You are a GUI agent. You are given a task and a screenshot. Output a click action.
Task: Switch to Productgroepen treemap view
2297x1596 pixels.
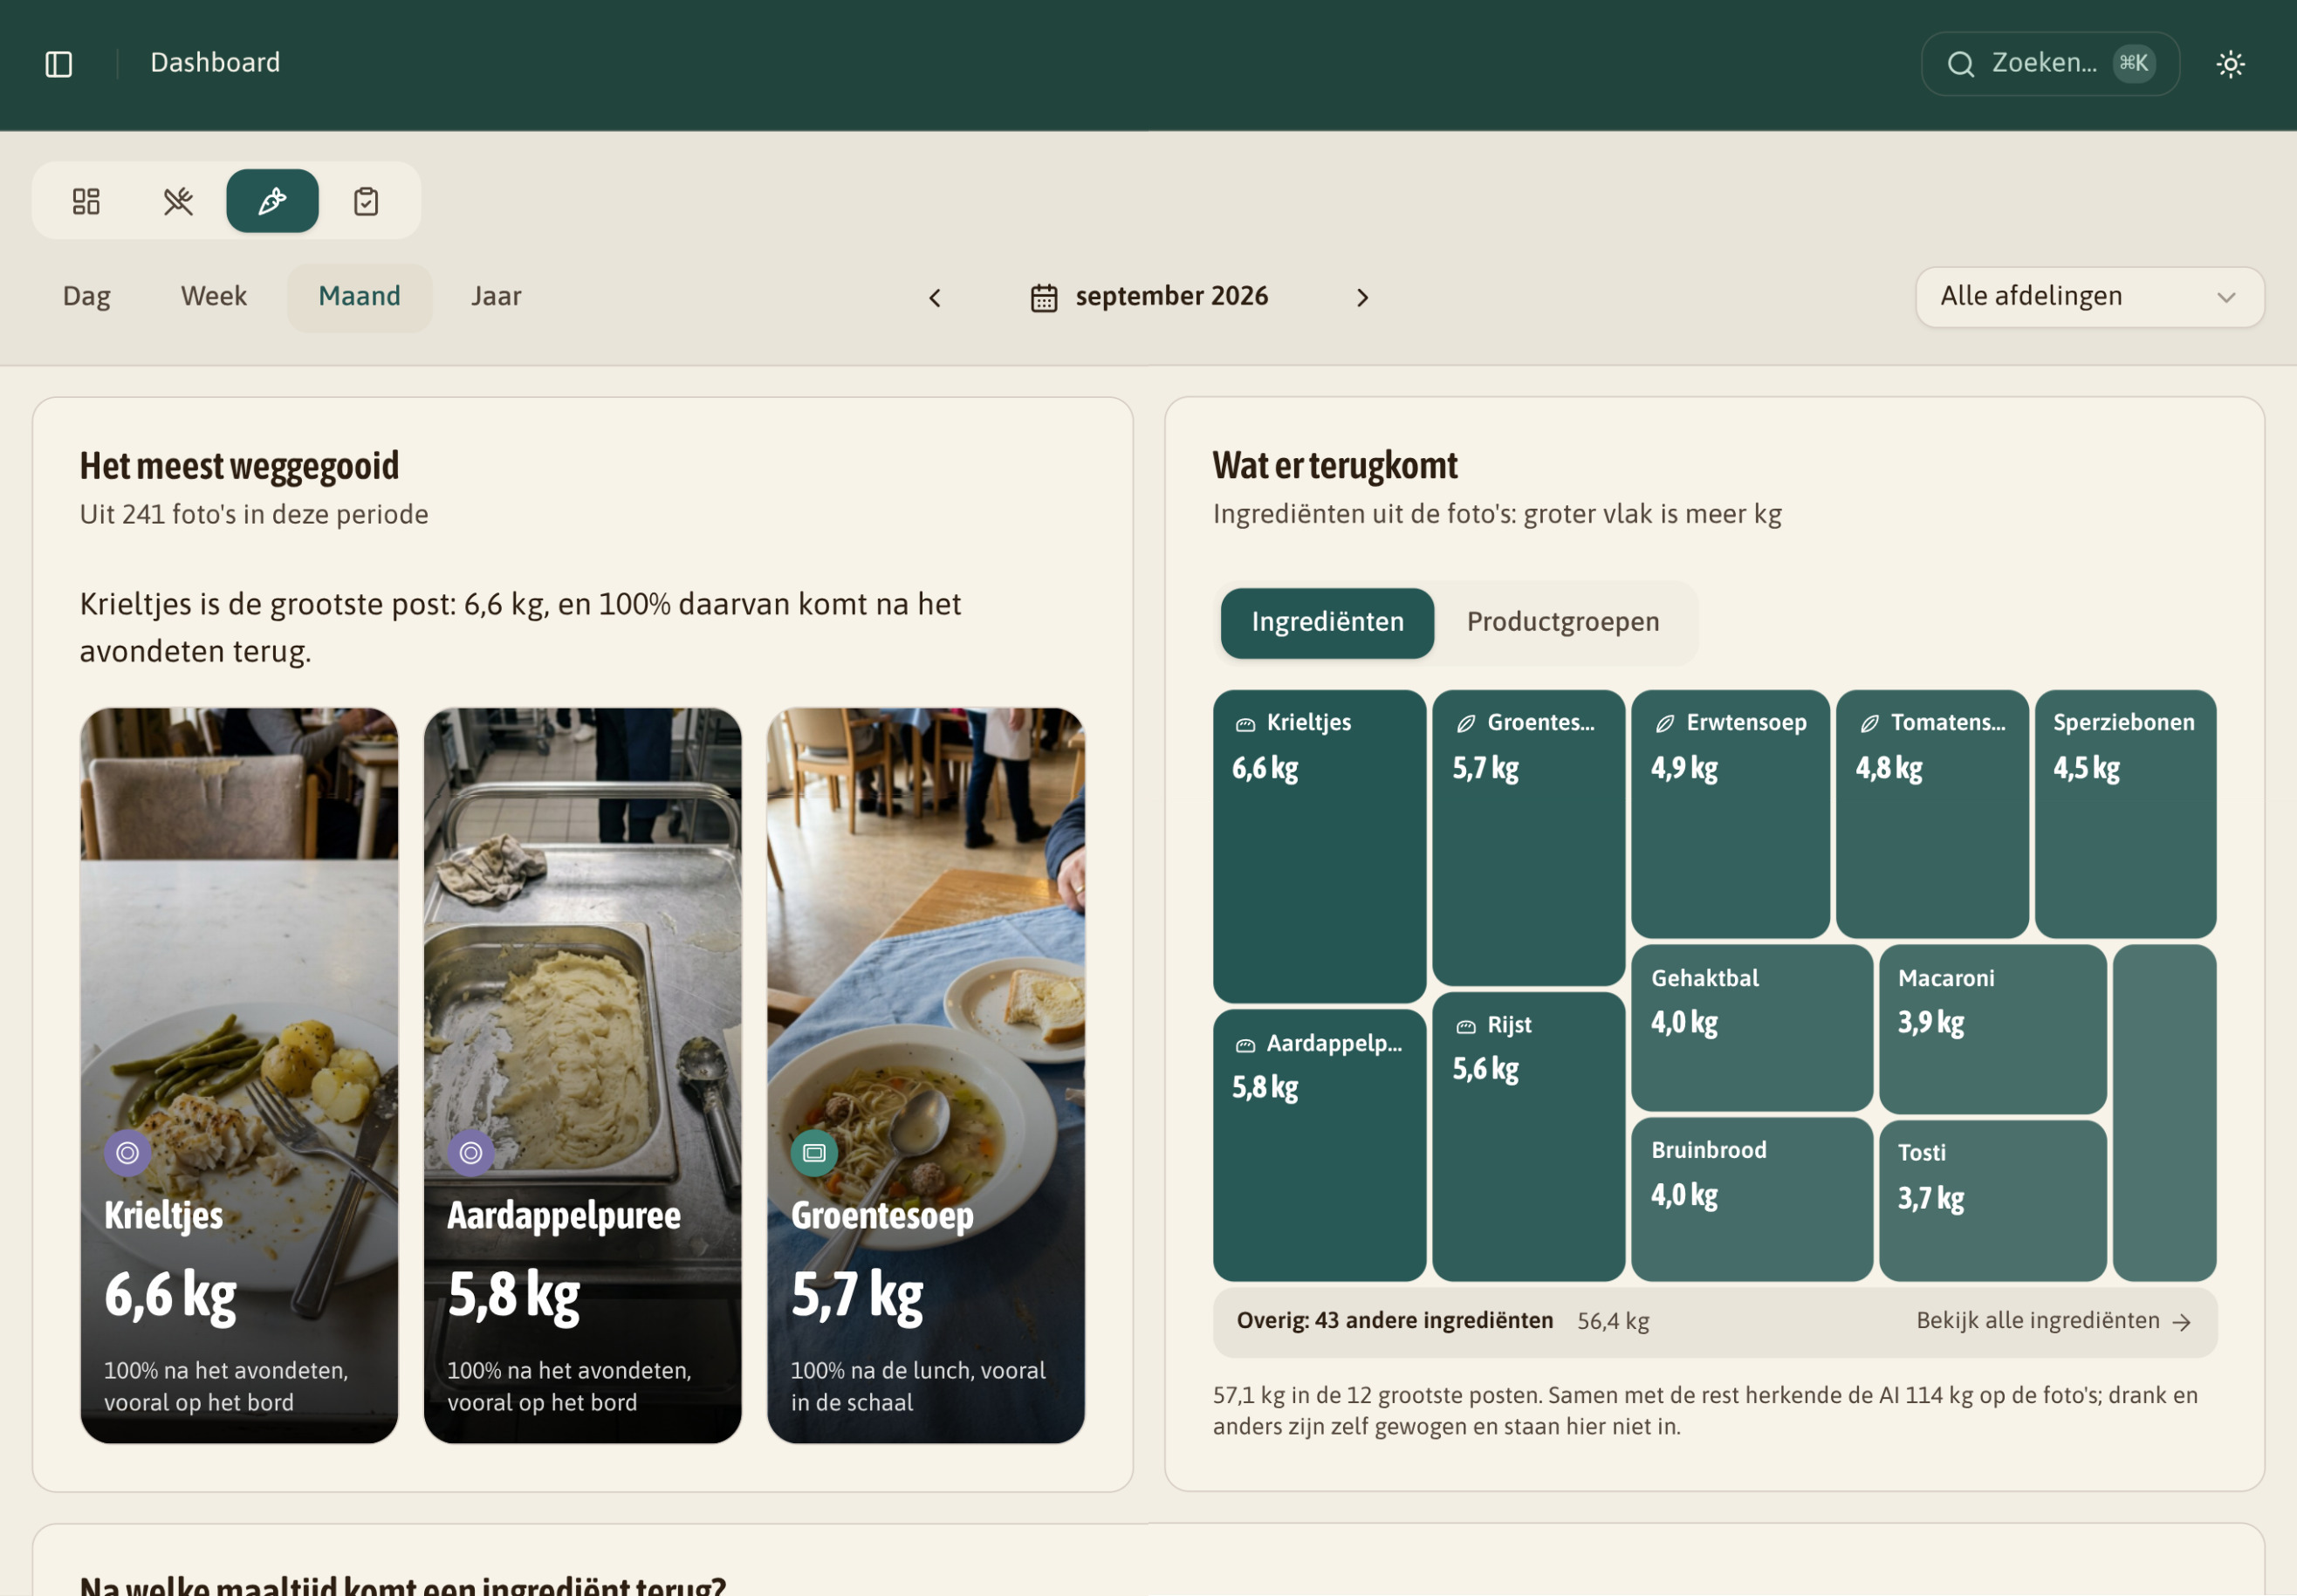[1563, 623]
